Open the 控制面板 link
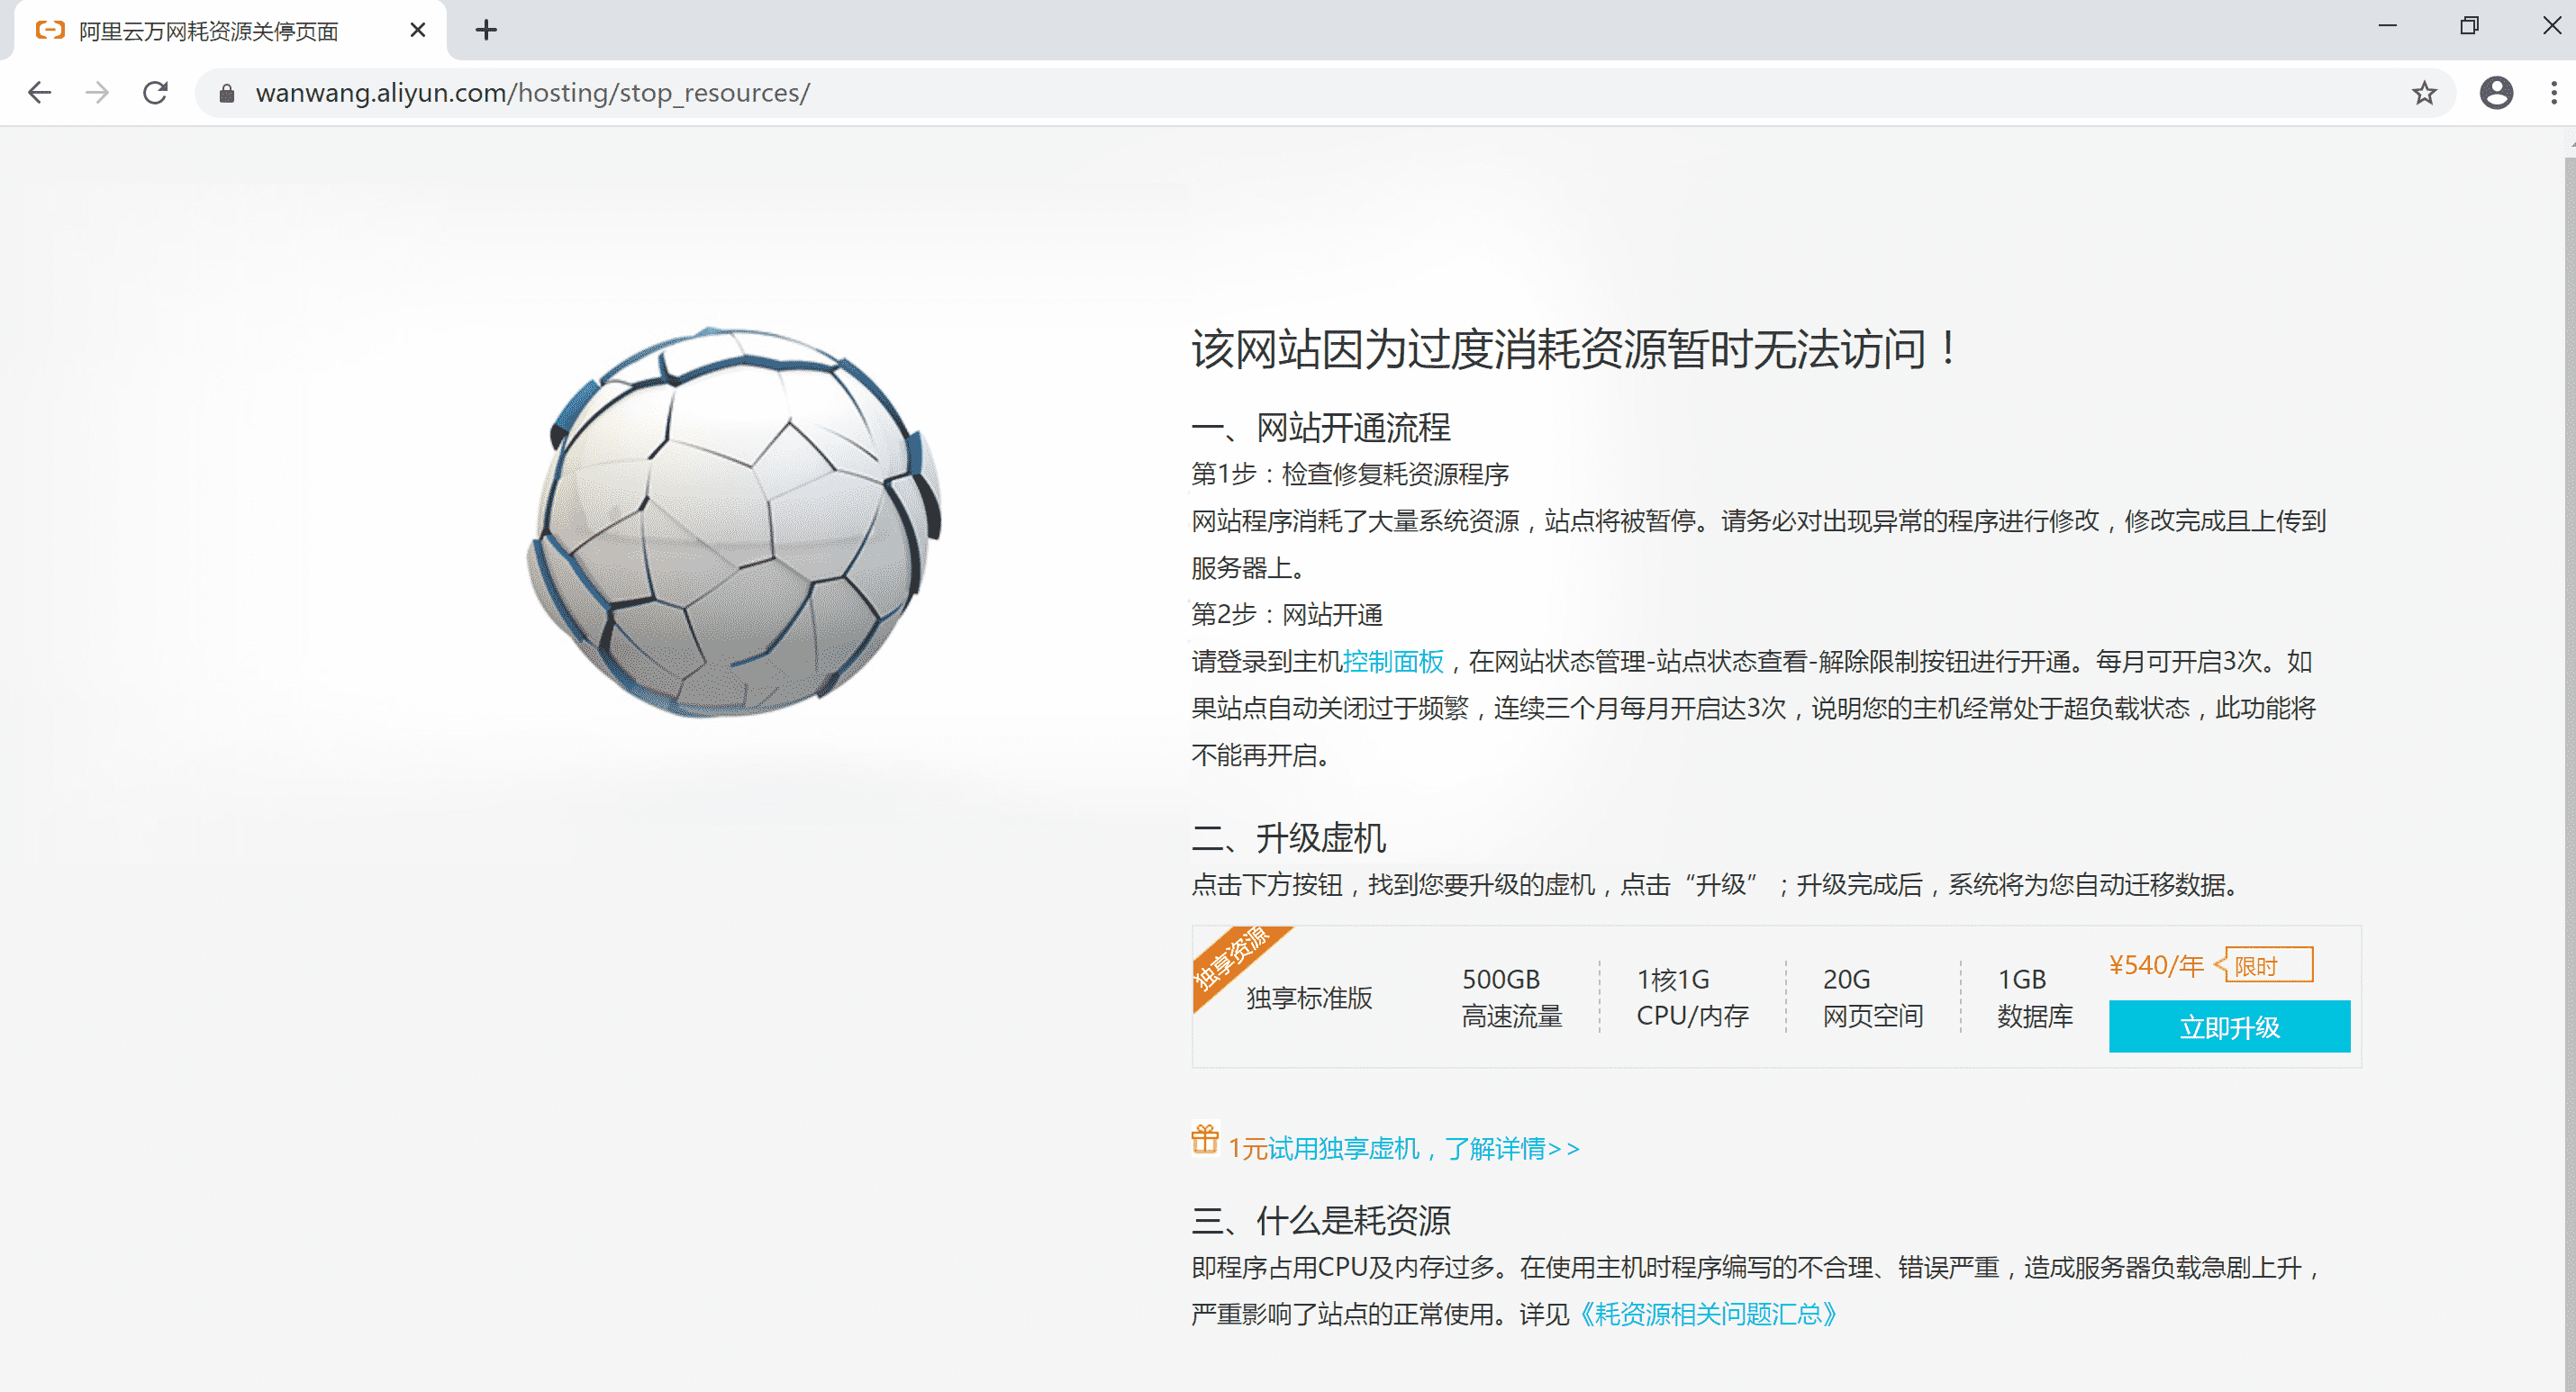Screen dimensions: 2576x1392 1393,661
